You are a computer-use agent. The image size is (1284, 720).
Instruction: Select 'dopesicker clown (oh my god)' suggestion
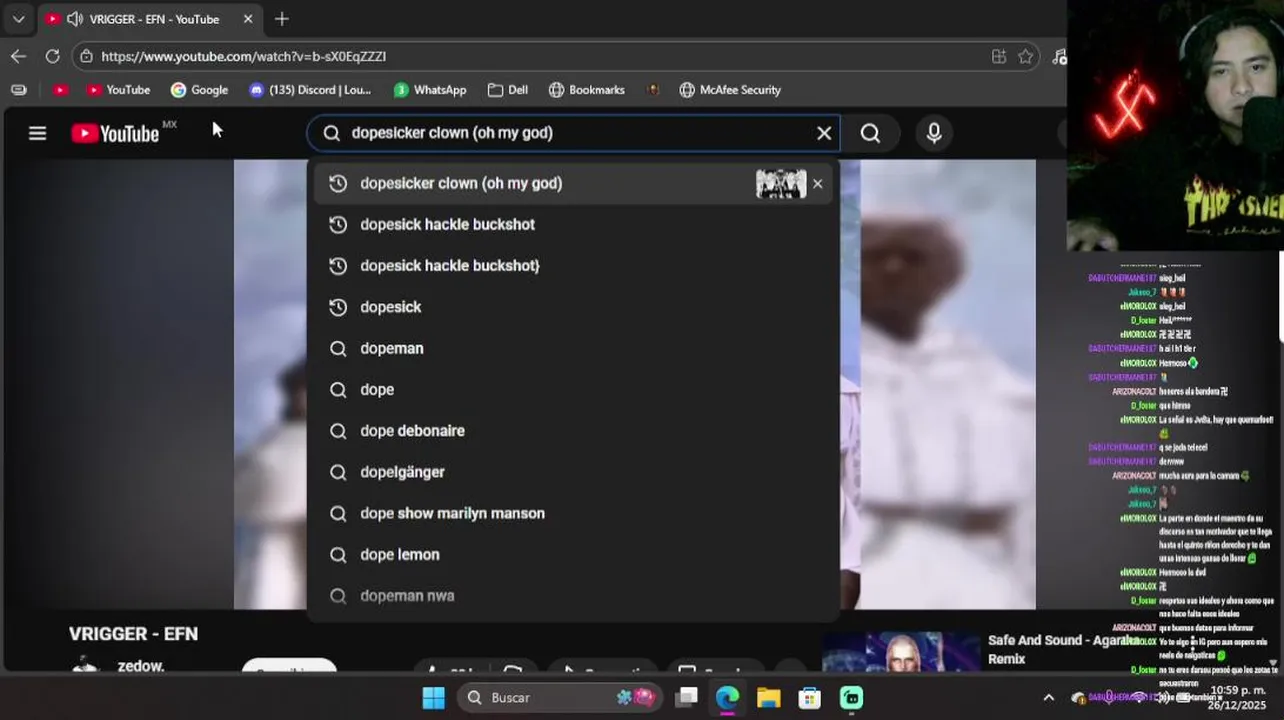tap(574, 184)
